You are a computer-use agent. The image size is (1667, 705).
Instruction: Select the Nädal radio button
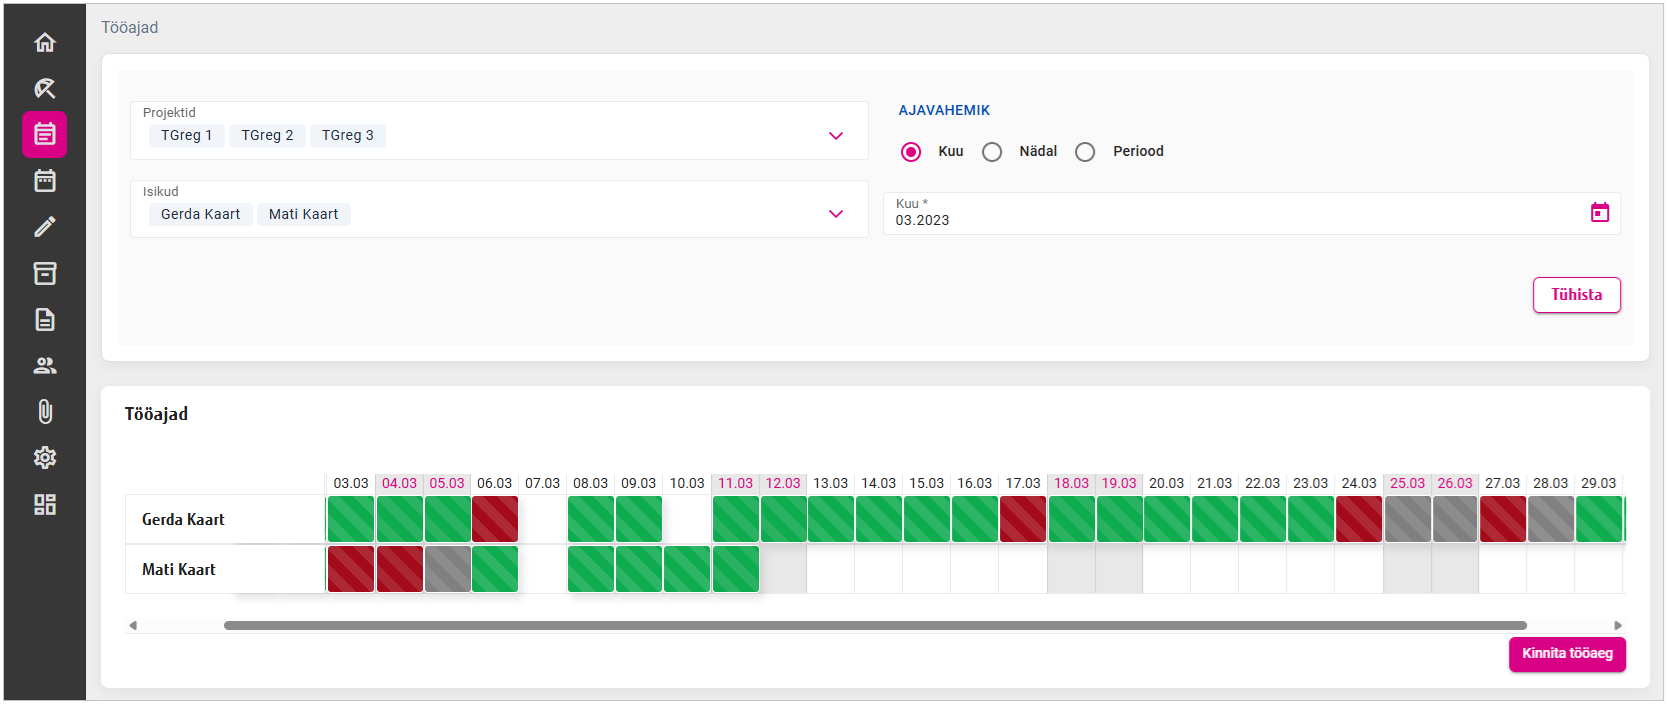click(992, 152)
